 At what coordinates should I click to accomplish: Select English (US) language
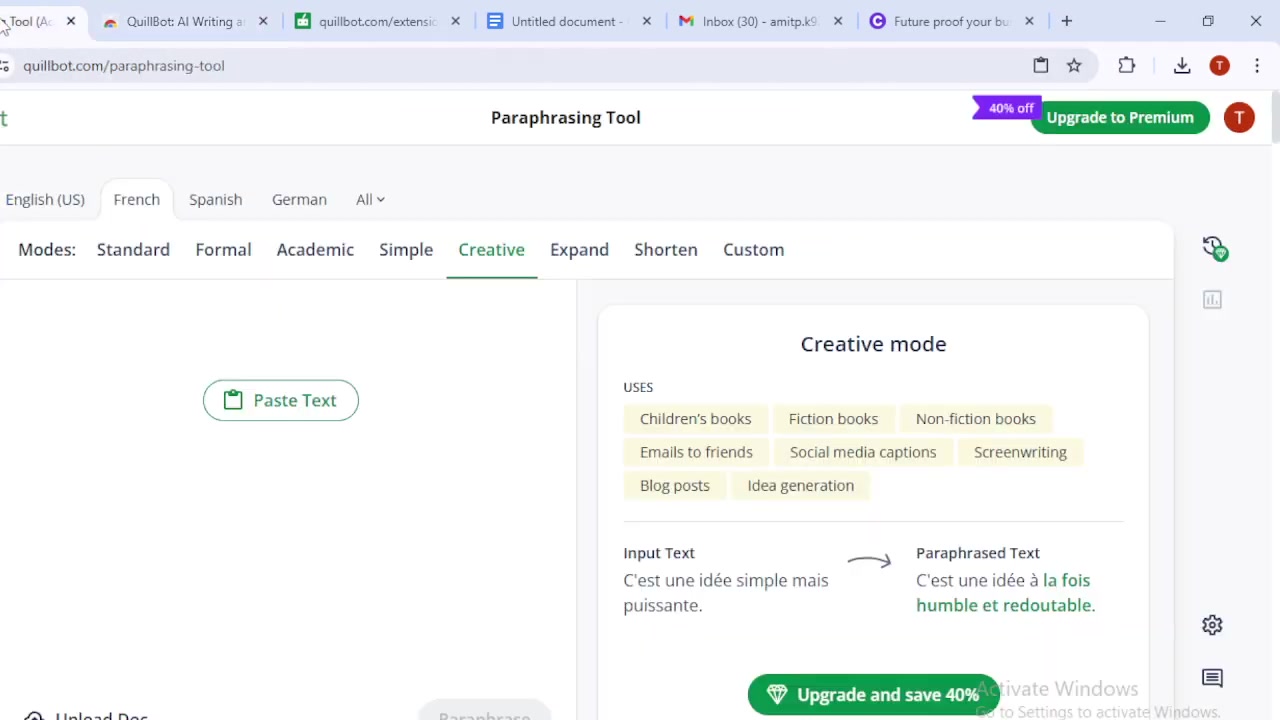[45, 199]
